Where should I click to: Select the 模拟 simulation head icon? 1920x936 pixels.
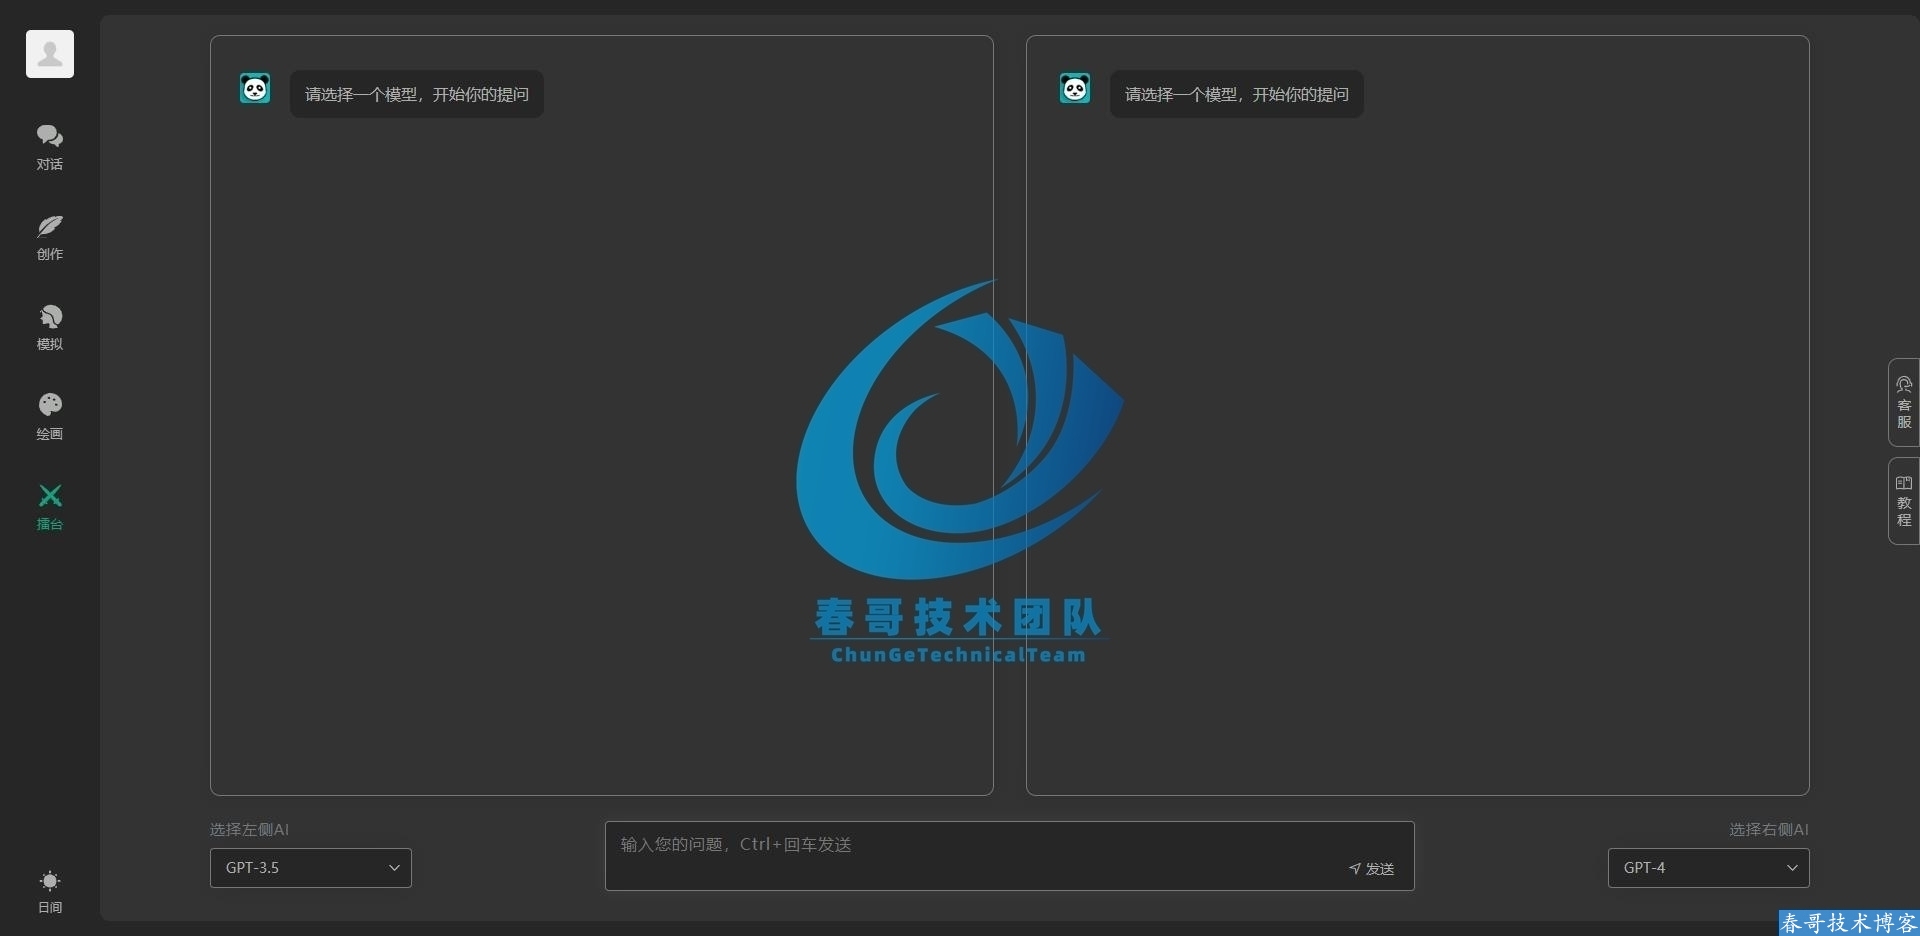click(50, 327)
